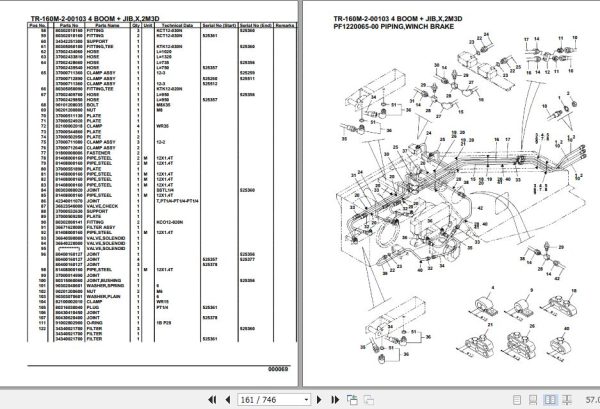
Task: Select the 'WASHER,PLAIN' parts name cell
Action: tap(103, 296)
